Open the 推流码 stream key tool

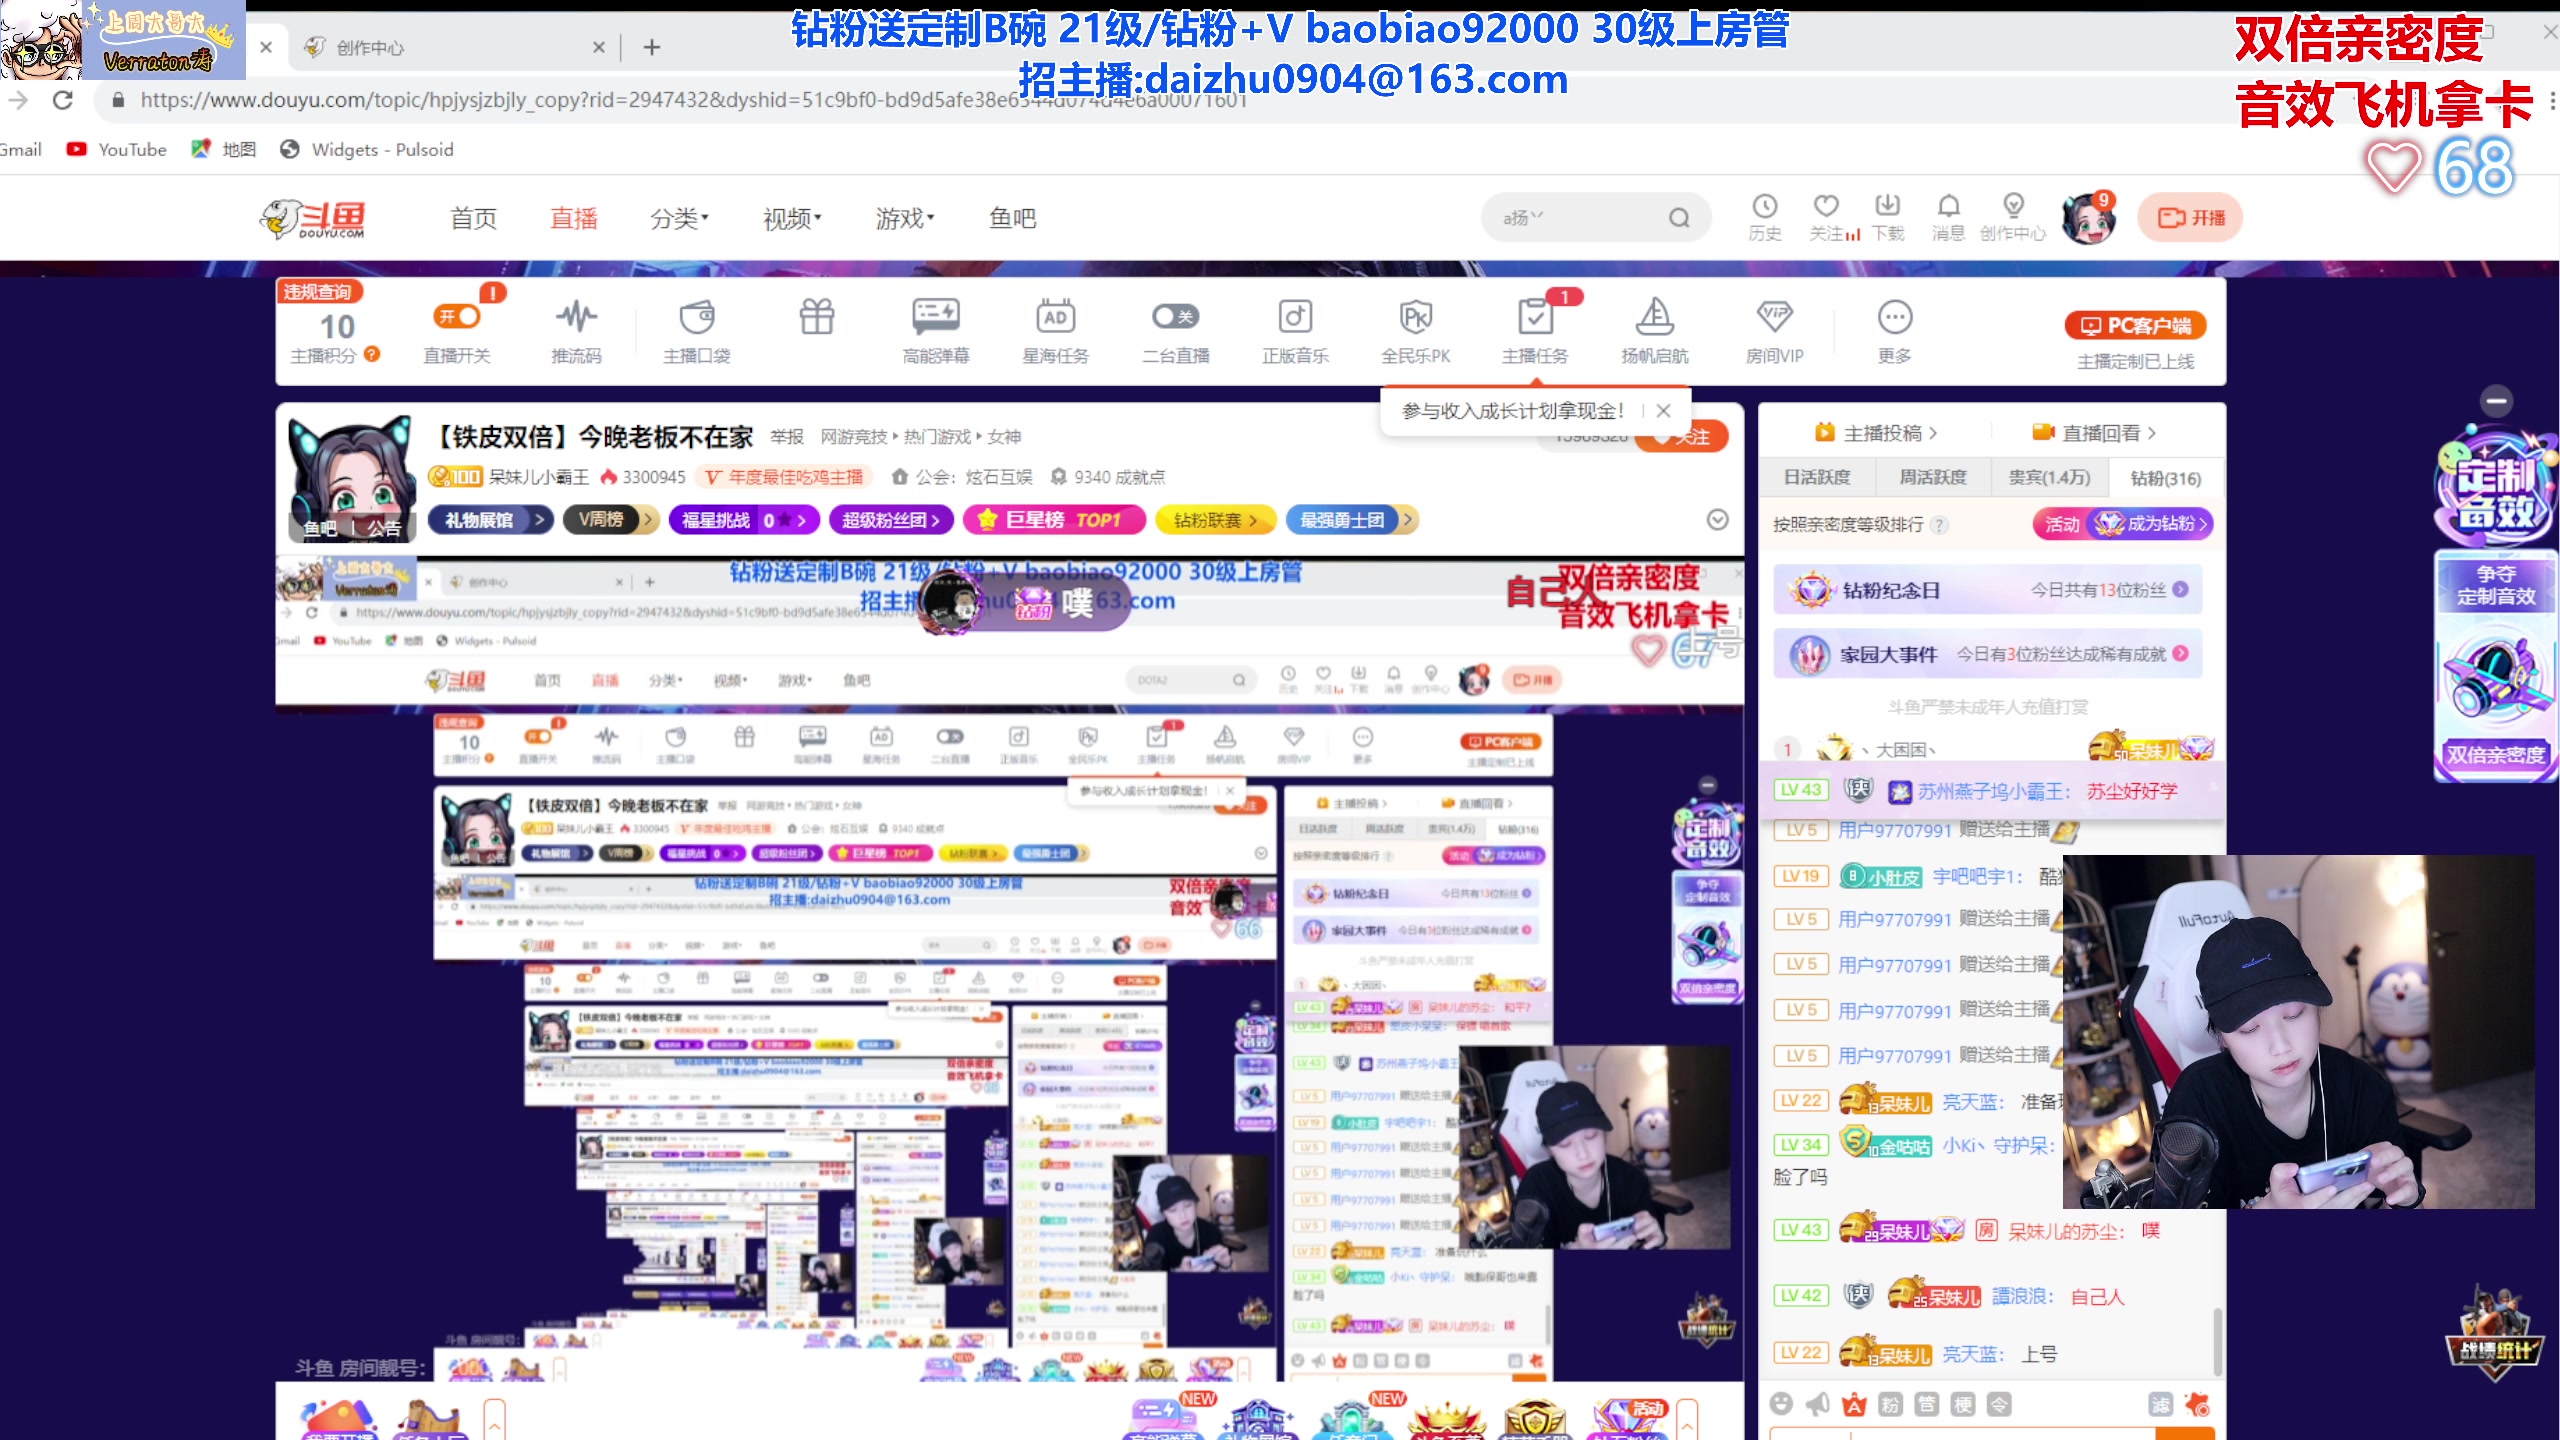point(577,332)
